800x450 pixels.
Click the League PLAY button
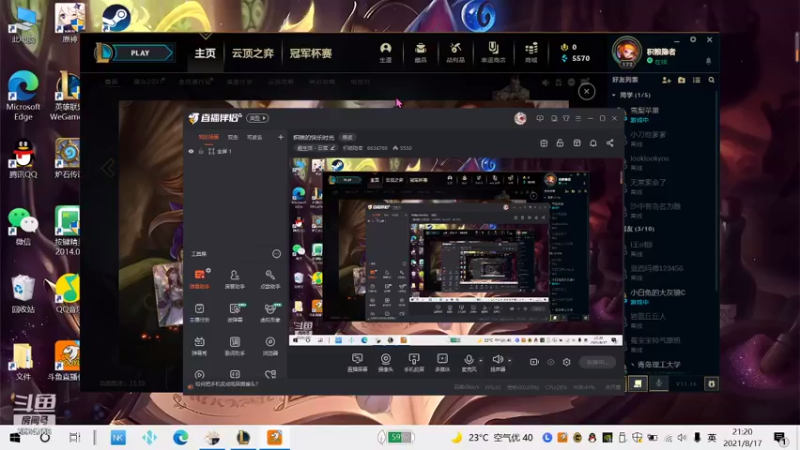(143, 53)
